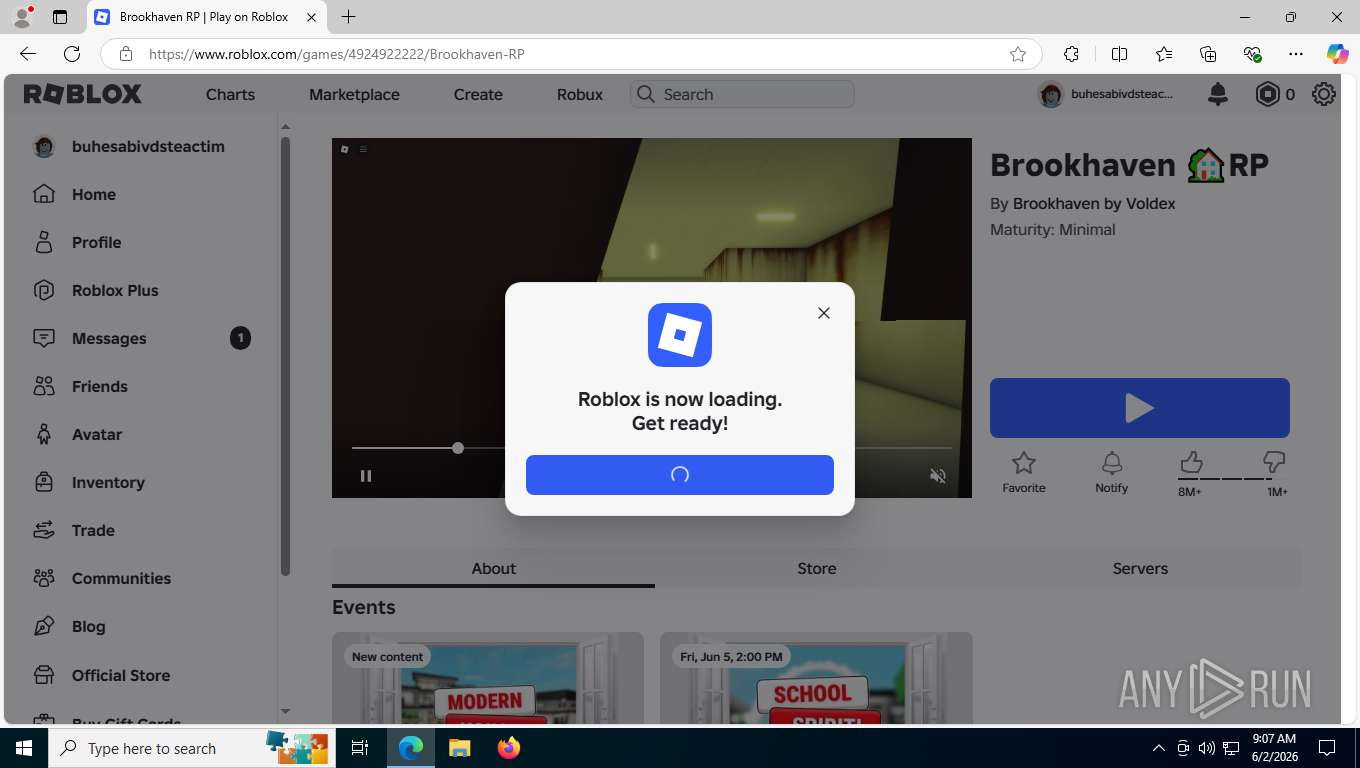Screen dimensions: 1360x768
Task: Open Communities in sidebar
Action: (x=102, y=578)
